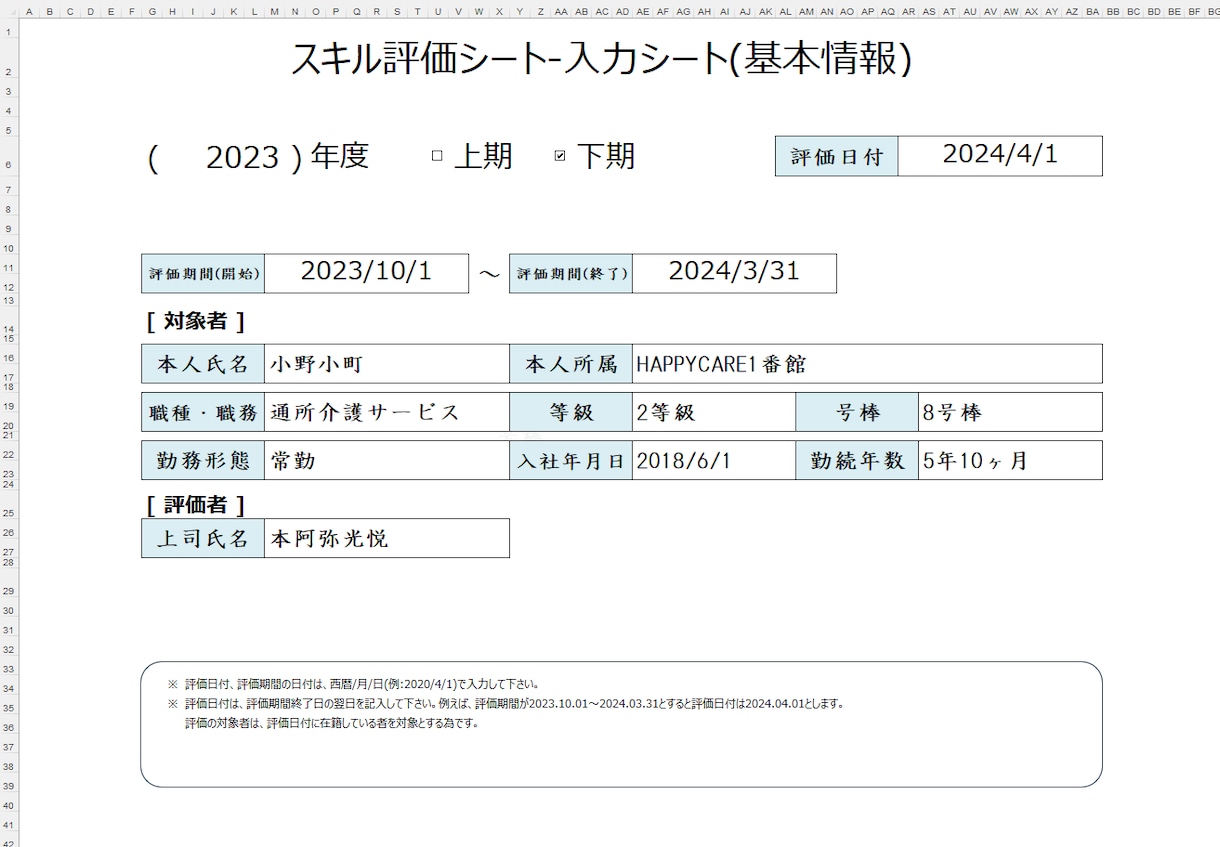Select the grade cell 2等級
The height and width of the screenshot is (847, 1220).
tap(714, 412)
